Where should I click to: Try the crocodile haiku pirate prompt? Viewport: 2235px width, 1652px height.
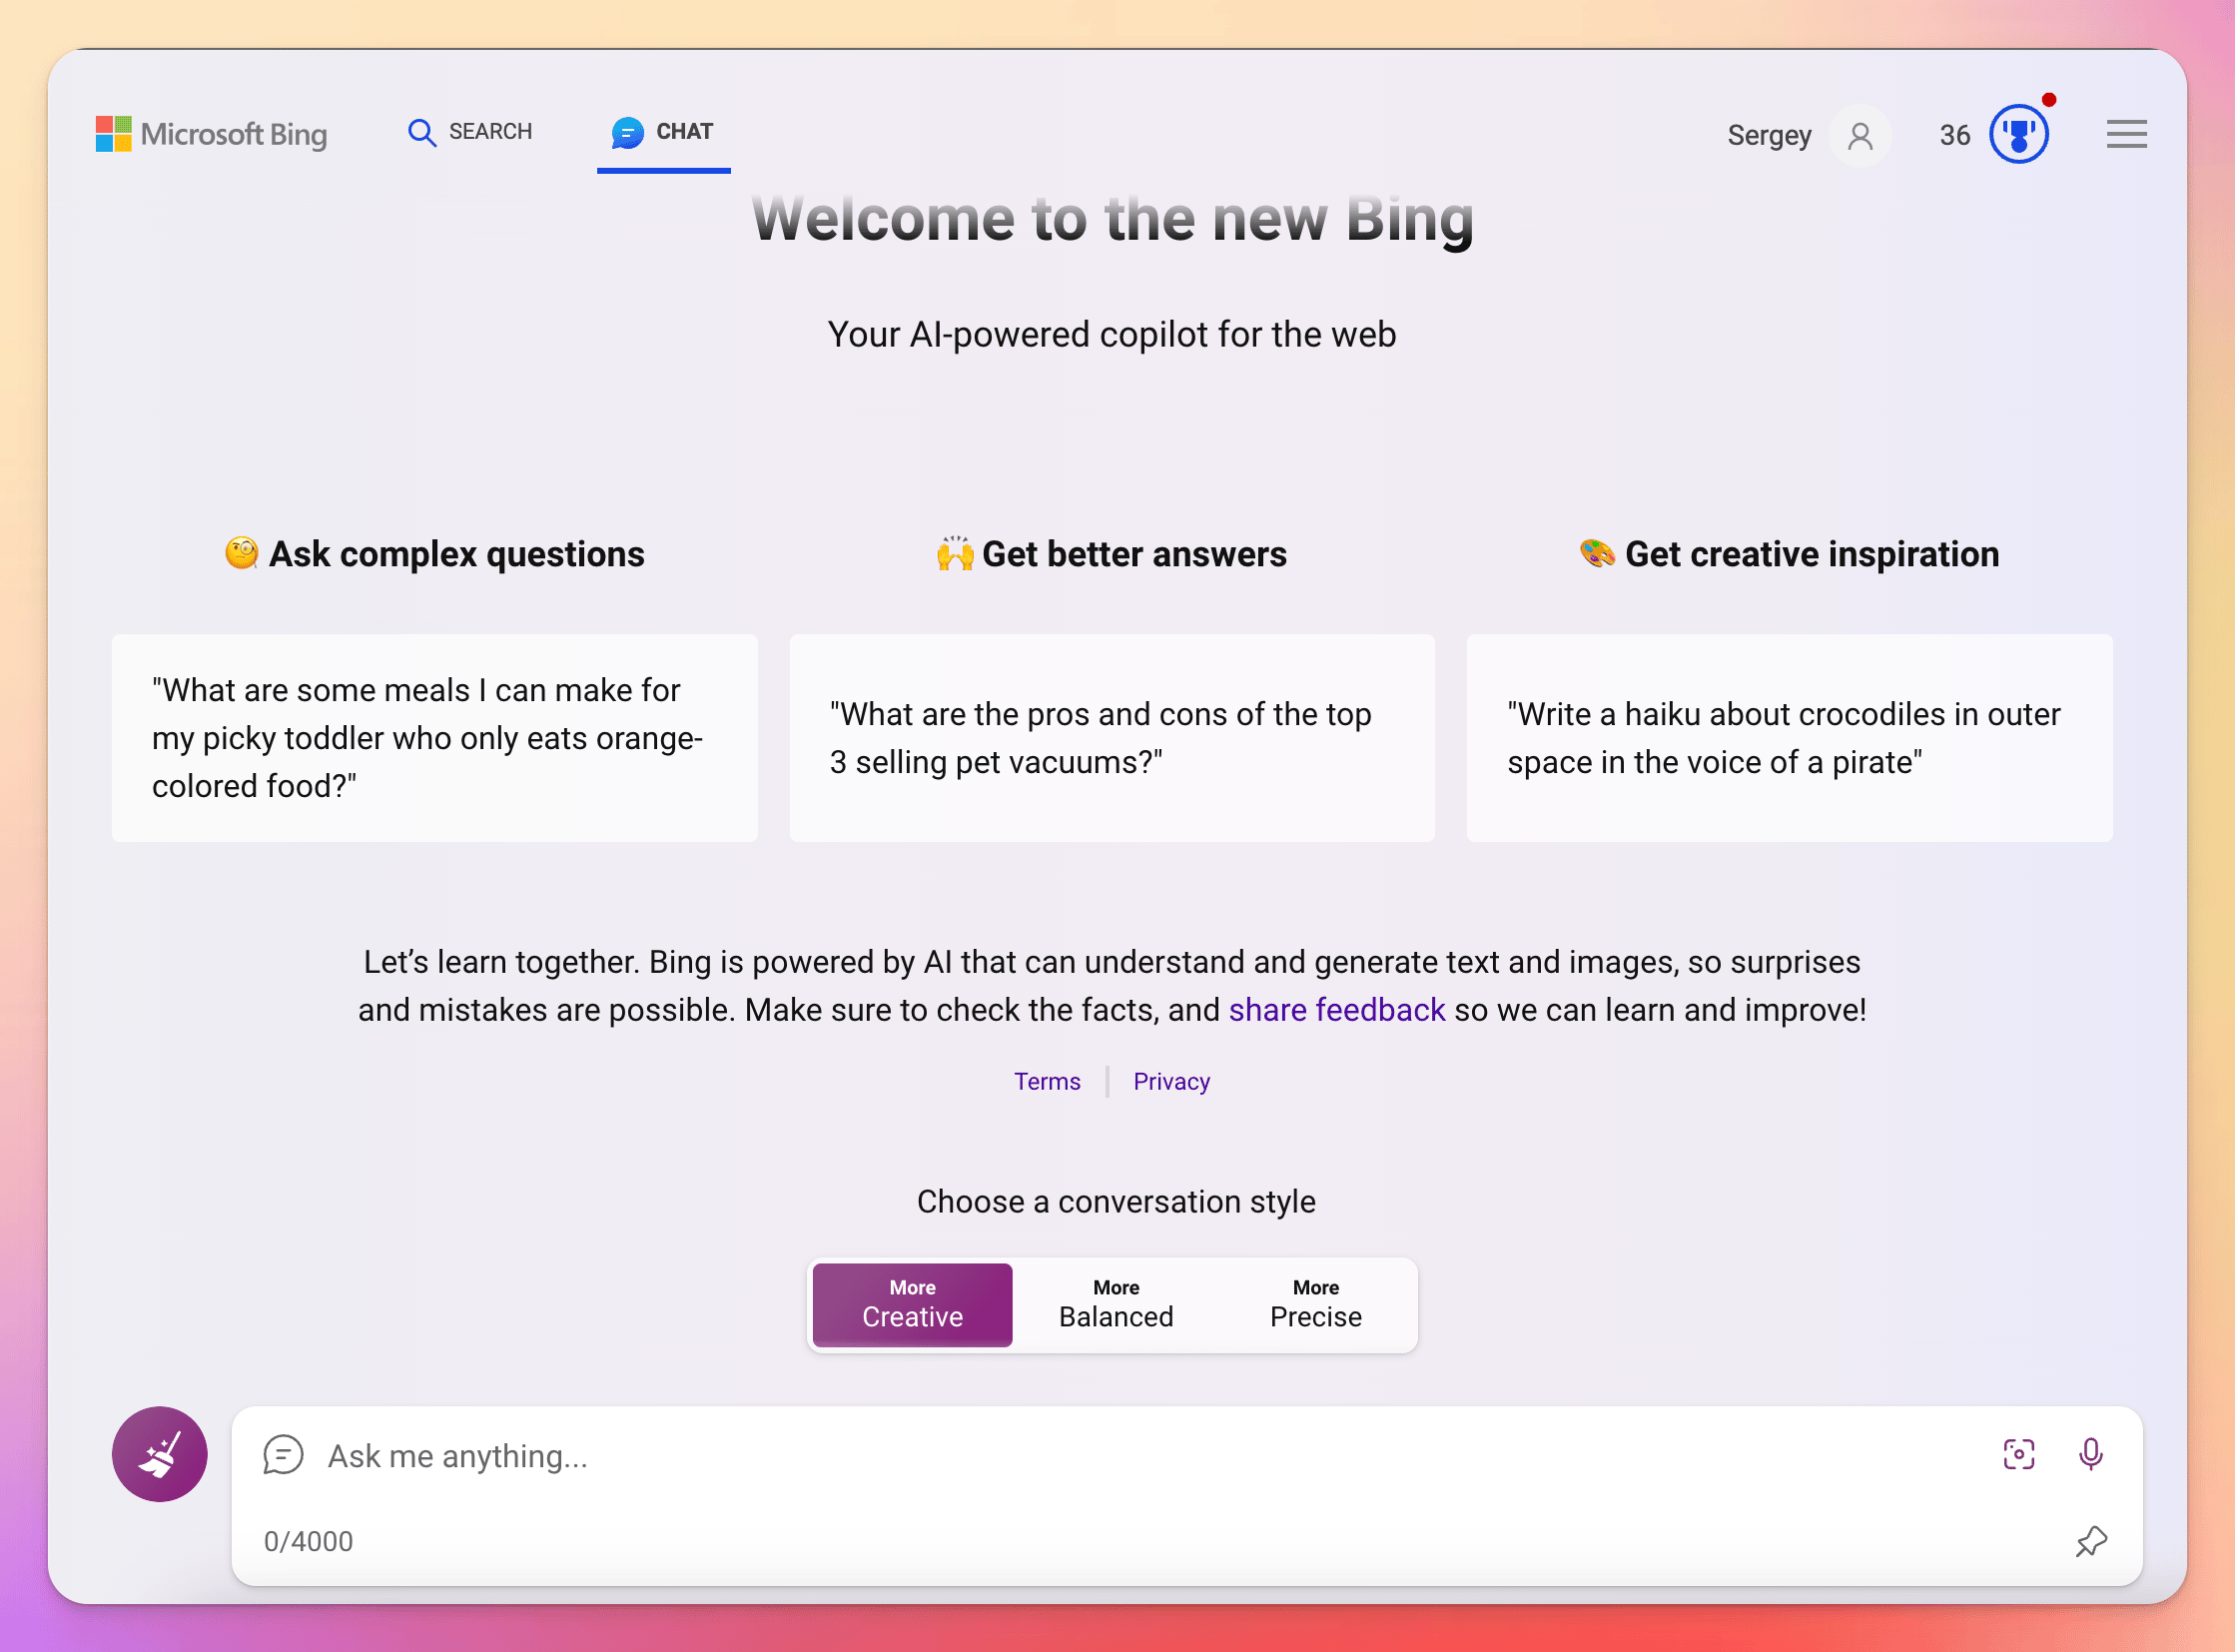click(x=1789, y=738)
